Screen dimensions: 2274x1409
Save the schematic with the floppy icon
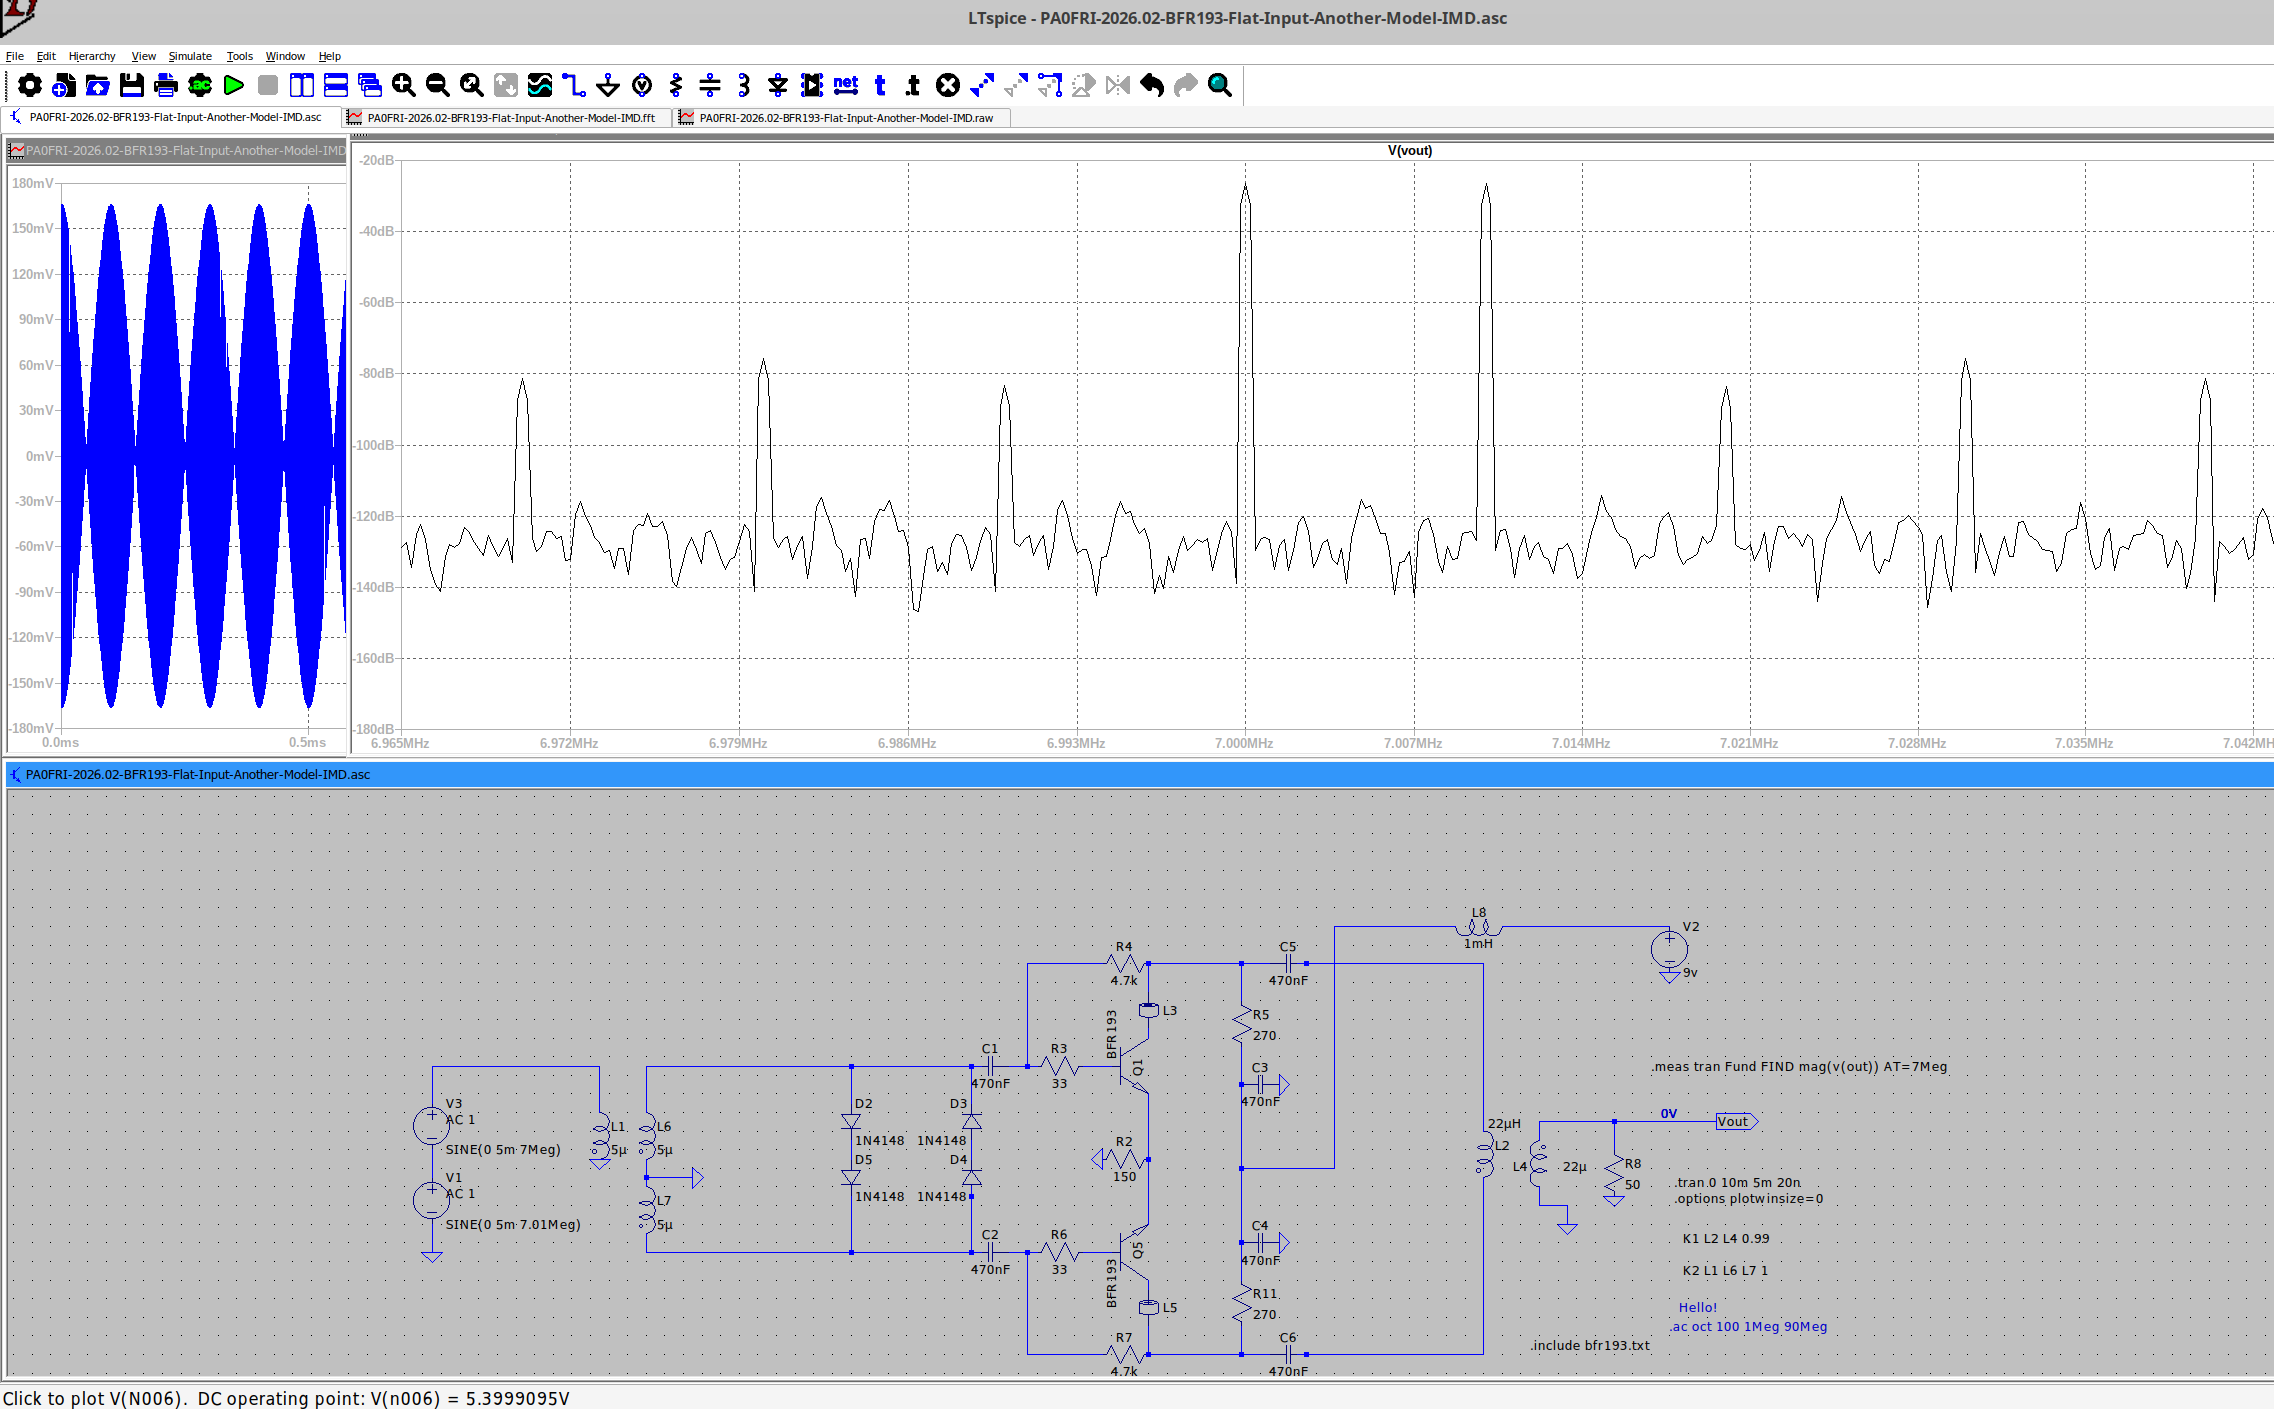132,86
